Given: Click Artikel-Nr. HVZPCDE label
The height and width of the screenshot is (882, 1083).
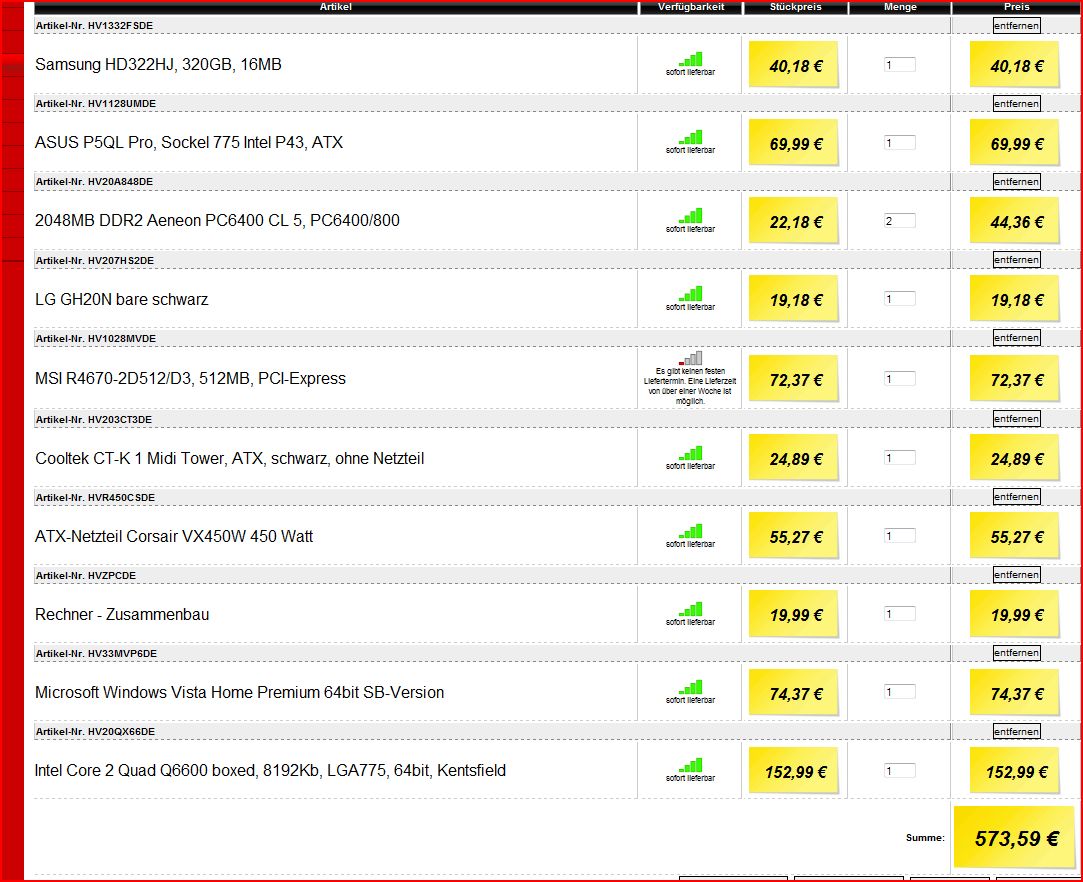Looking at the screenshot, I should 86,575.
